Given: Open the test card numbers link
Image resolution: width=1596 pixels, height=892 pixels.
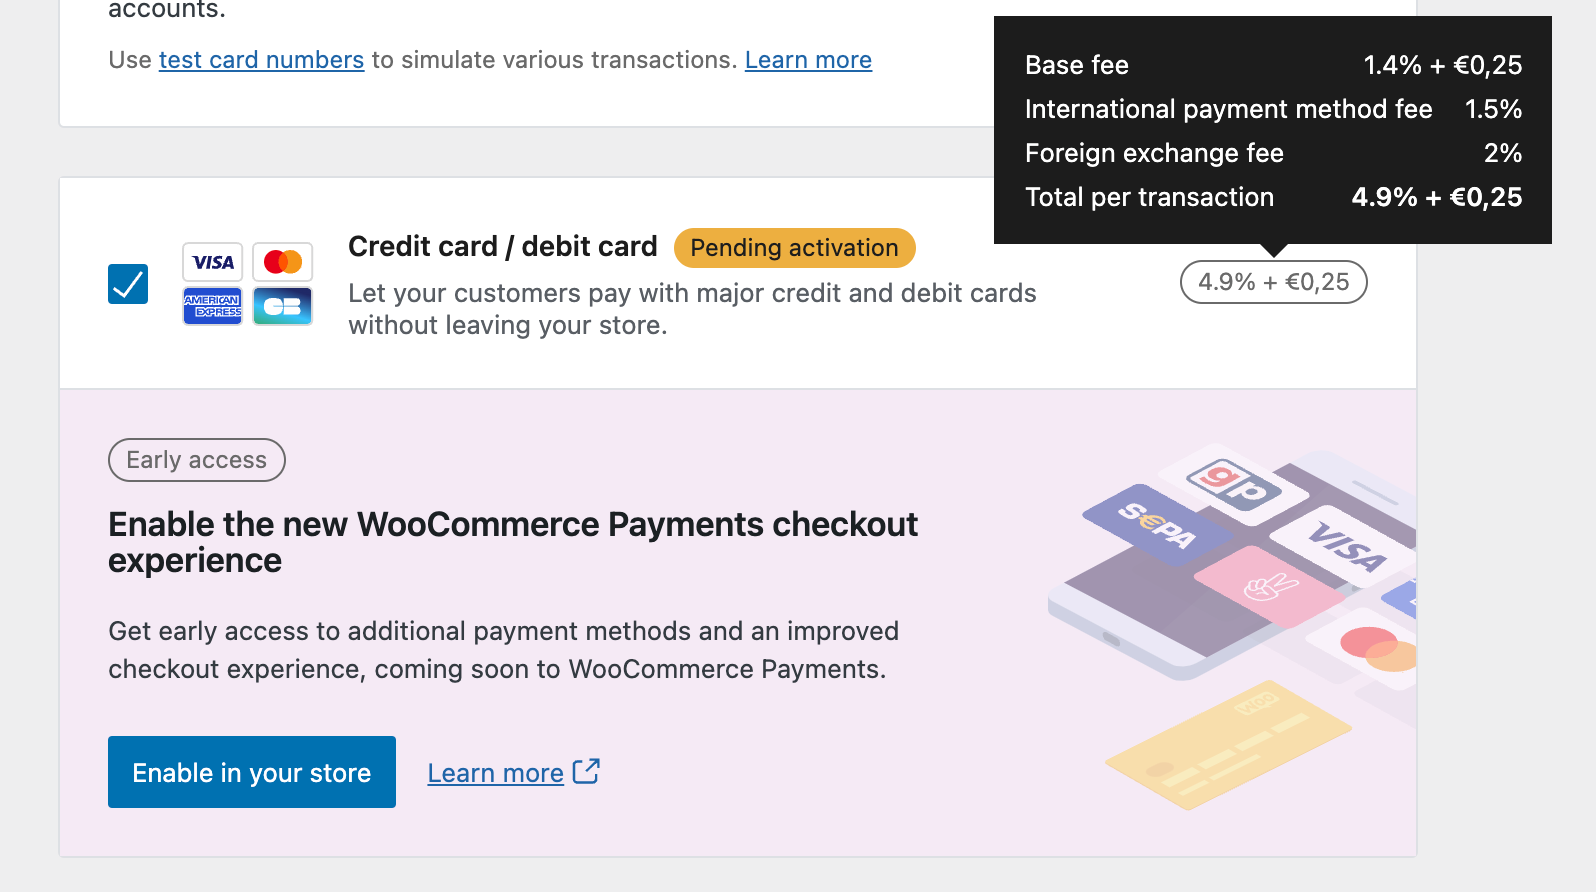Looking at the screenshot, I should [261, 60].
